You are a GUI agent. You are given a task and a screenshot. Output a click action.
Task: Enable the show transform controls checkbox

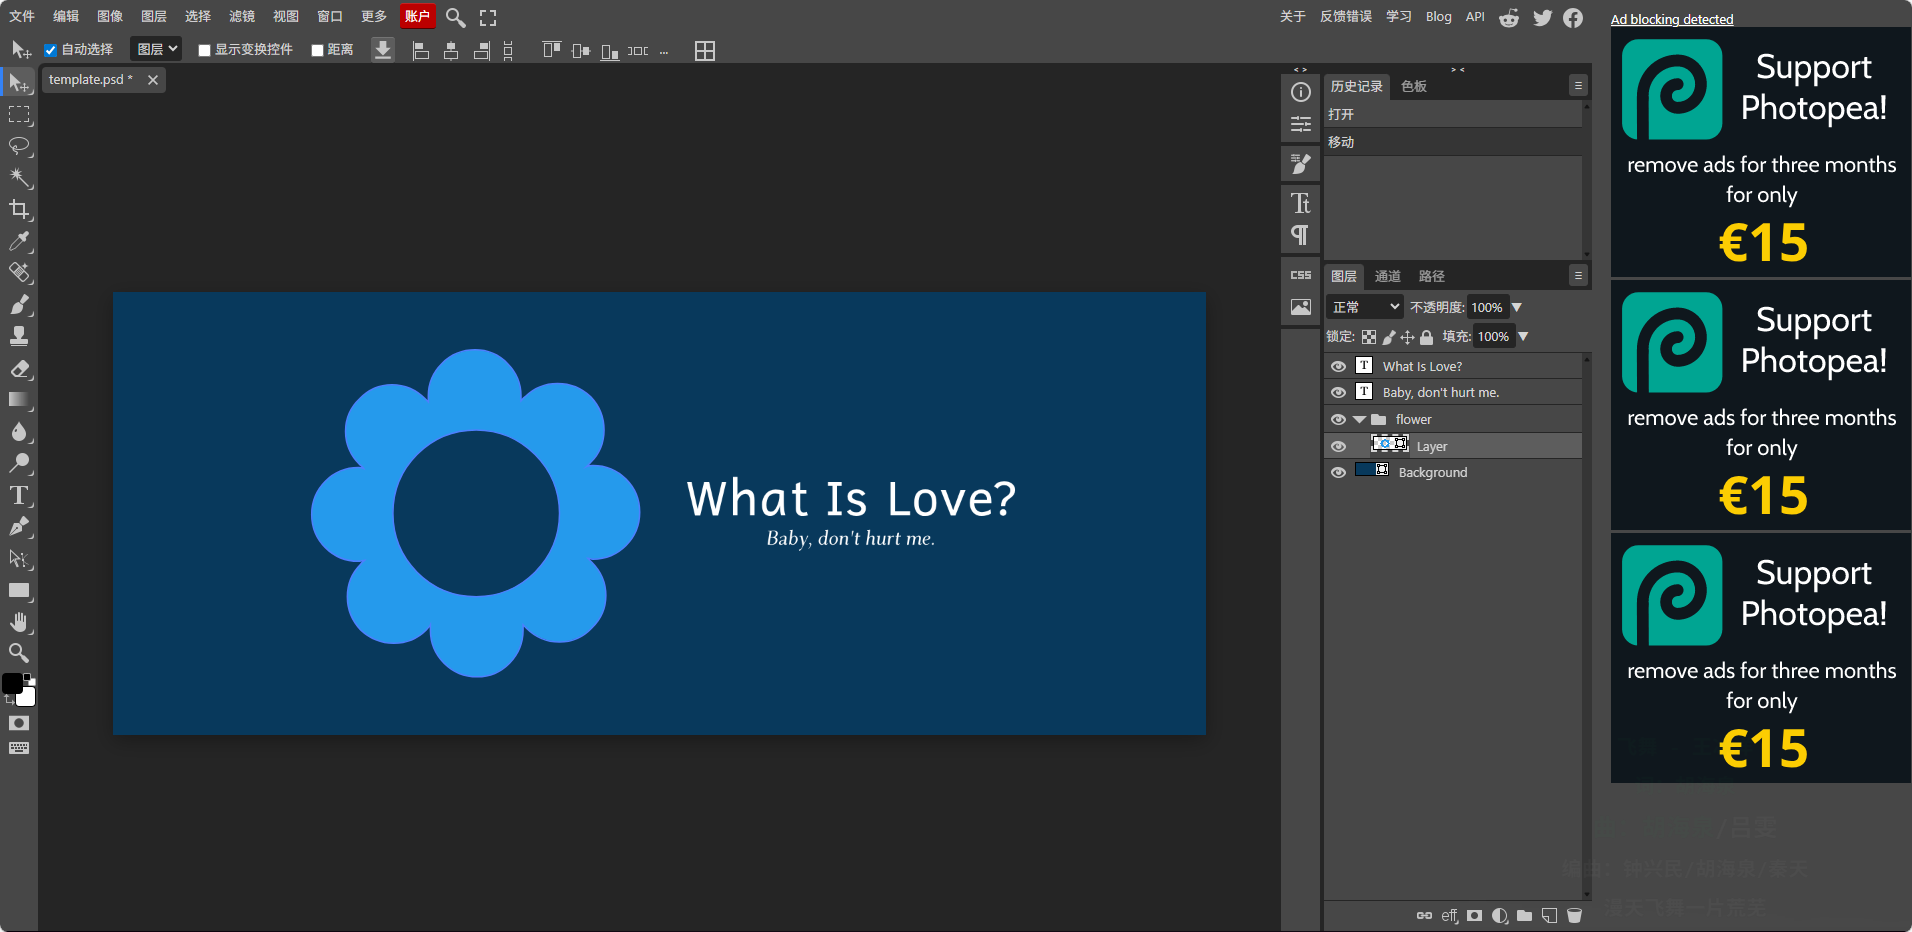[204, 50]
